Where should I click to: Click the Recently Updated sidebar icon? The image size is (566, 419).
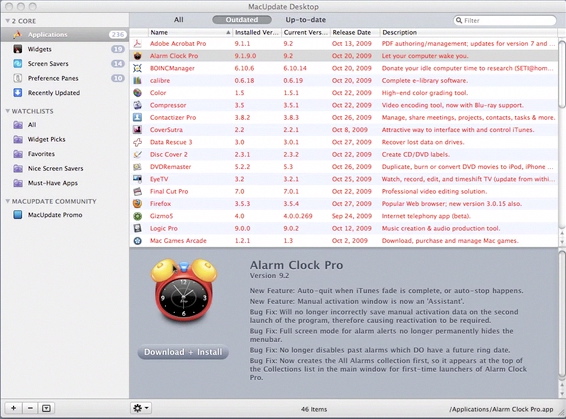pos(18,93)
